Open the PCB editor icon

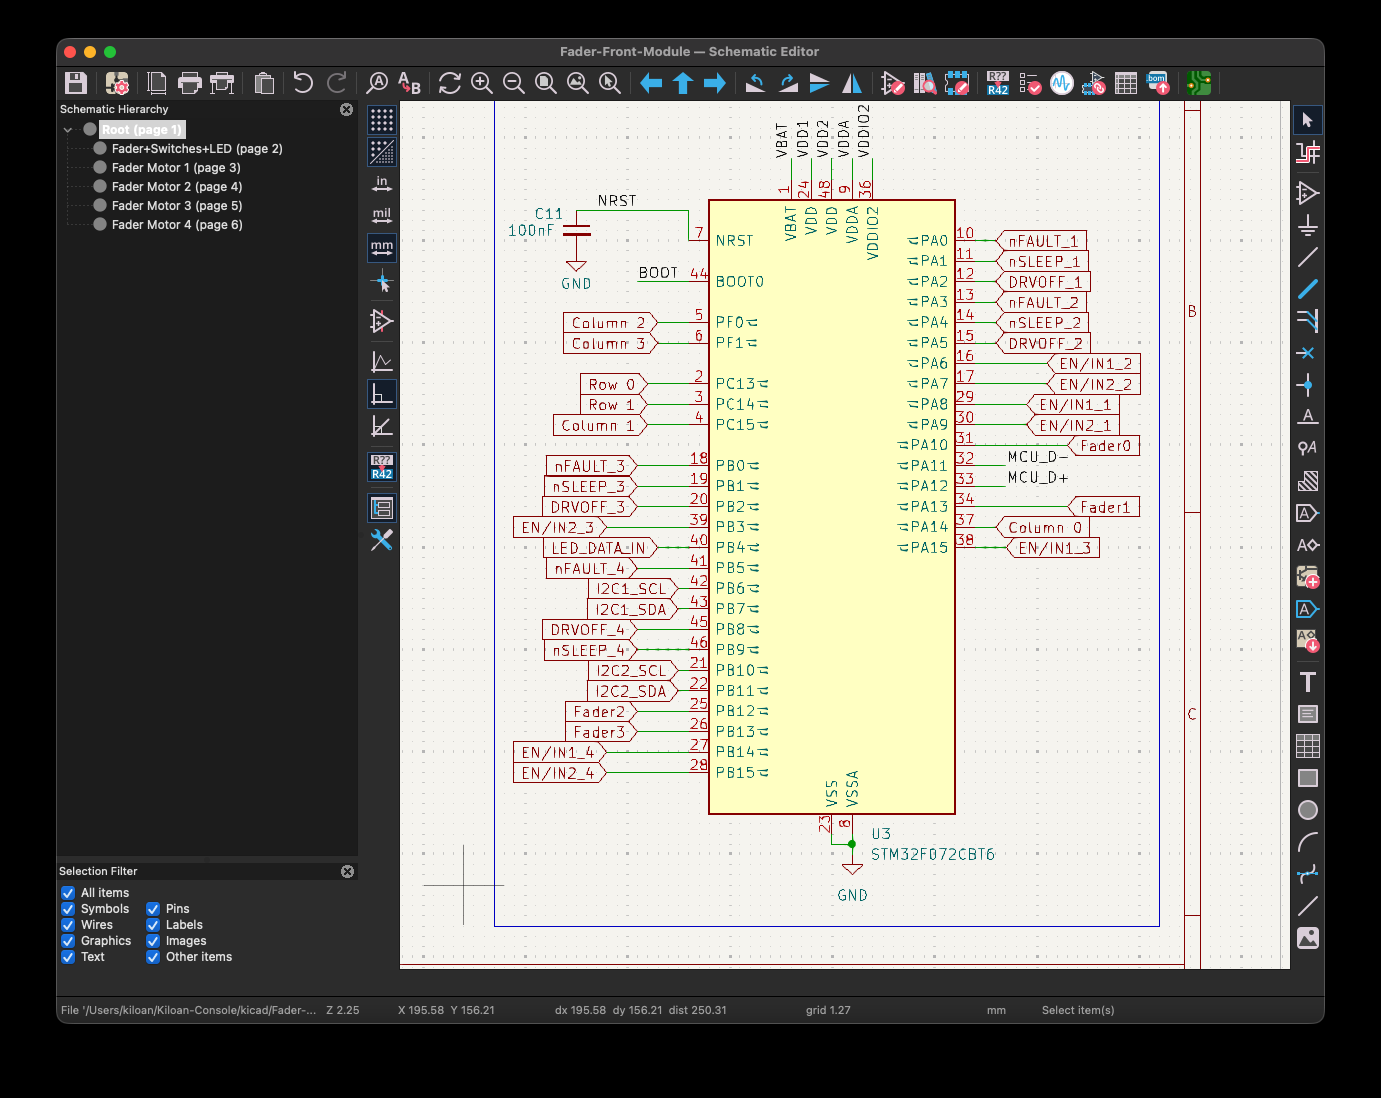tap(1199, 83)
